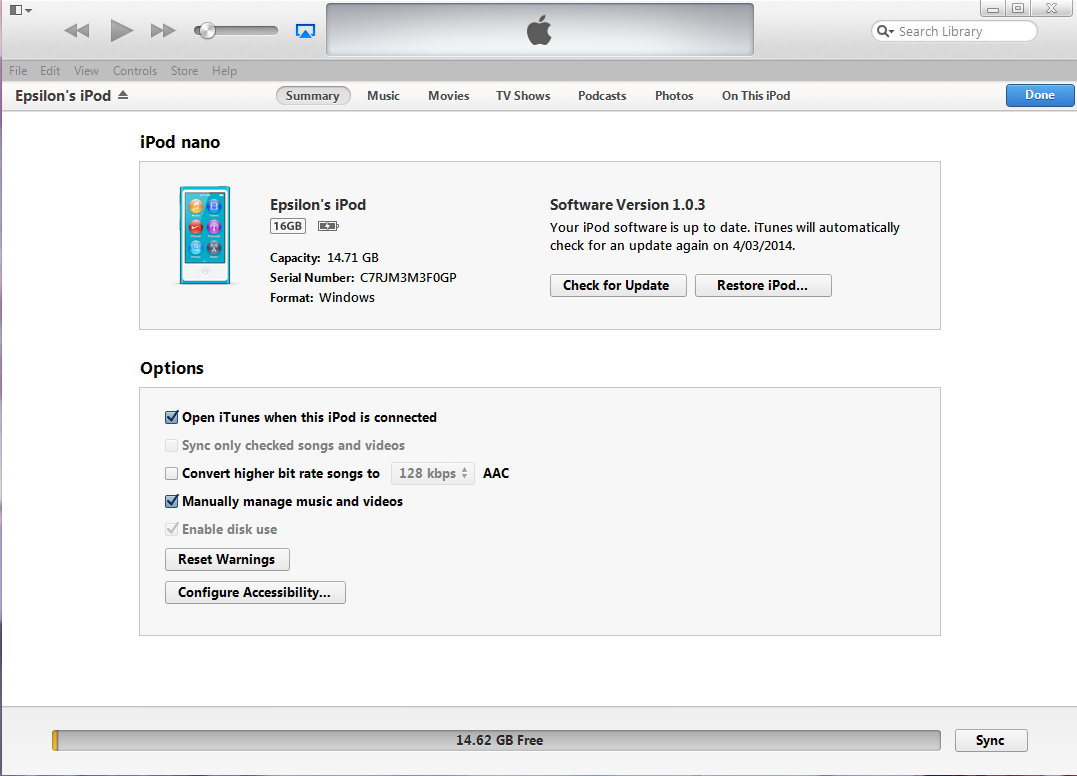Switch to the Podcasts tab
The image size is (1077, 776).
602,95
